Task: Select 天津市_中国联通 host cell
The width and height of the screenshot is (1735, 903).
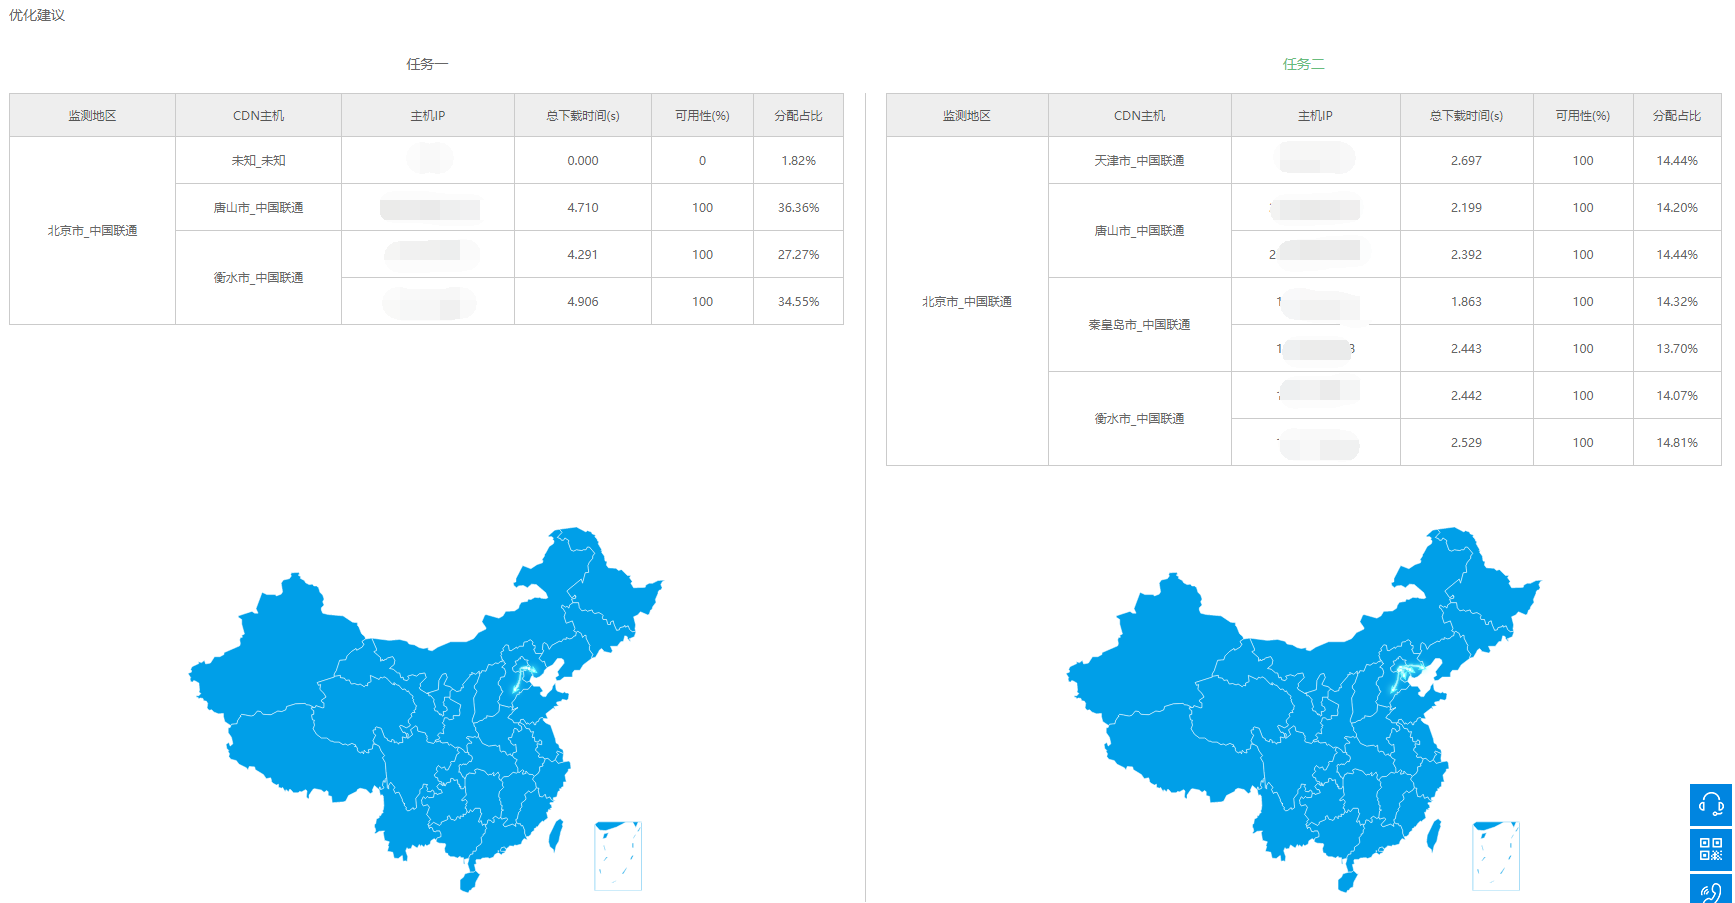Action: [x=1139, y=161]
